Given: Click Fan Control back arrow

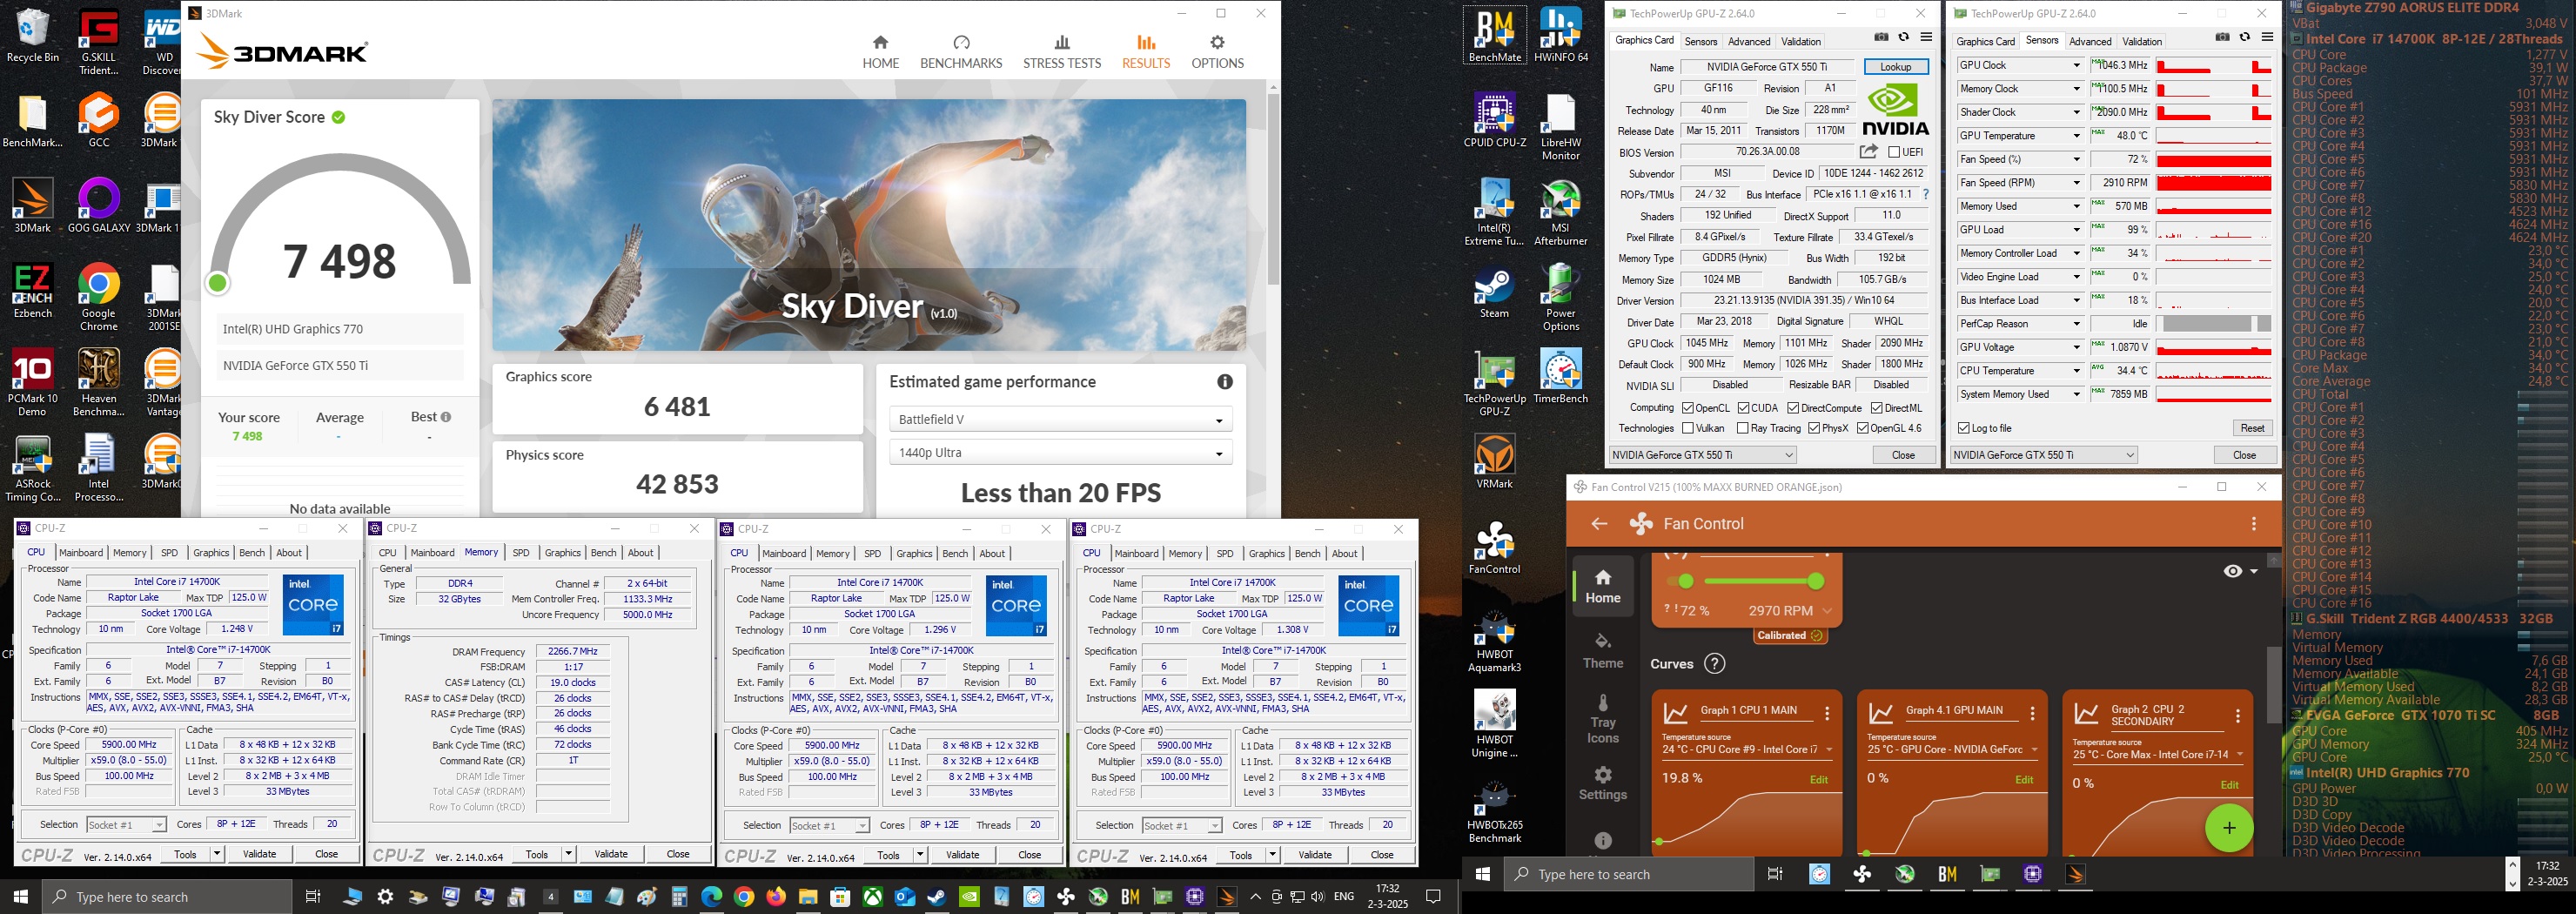Looking at the screenshot, I should (x=1599, y=524).
